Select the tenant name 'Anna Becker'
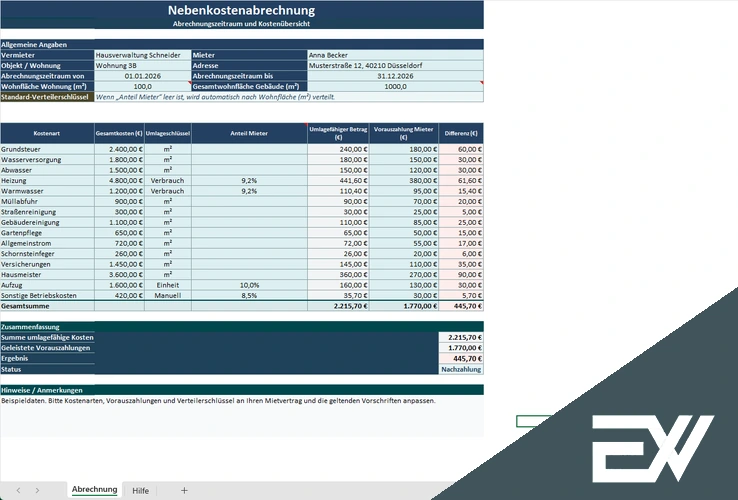This screenshot has width=738, height=500. click(395, 55)
